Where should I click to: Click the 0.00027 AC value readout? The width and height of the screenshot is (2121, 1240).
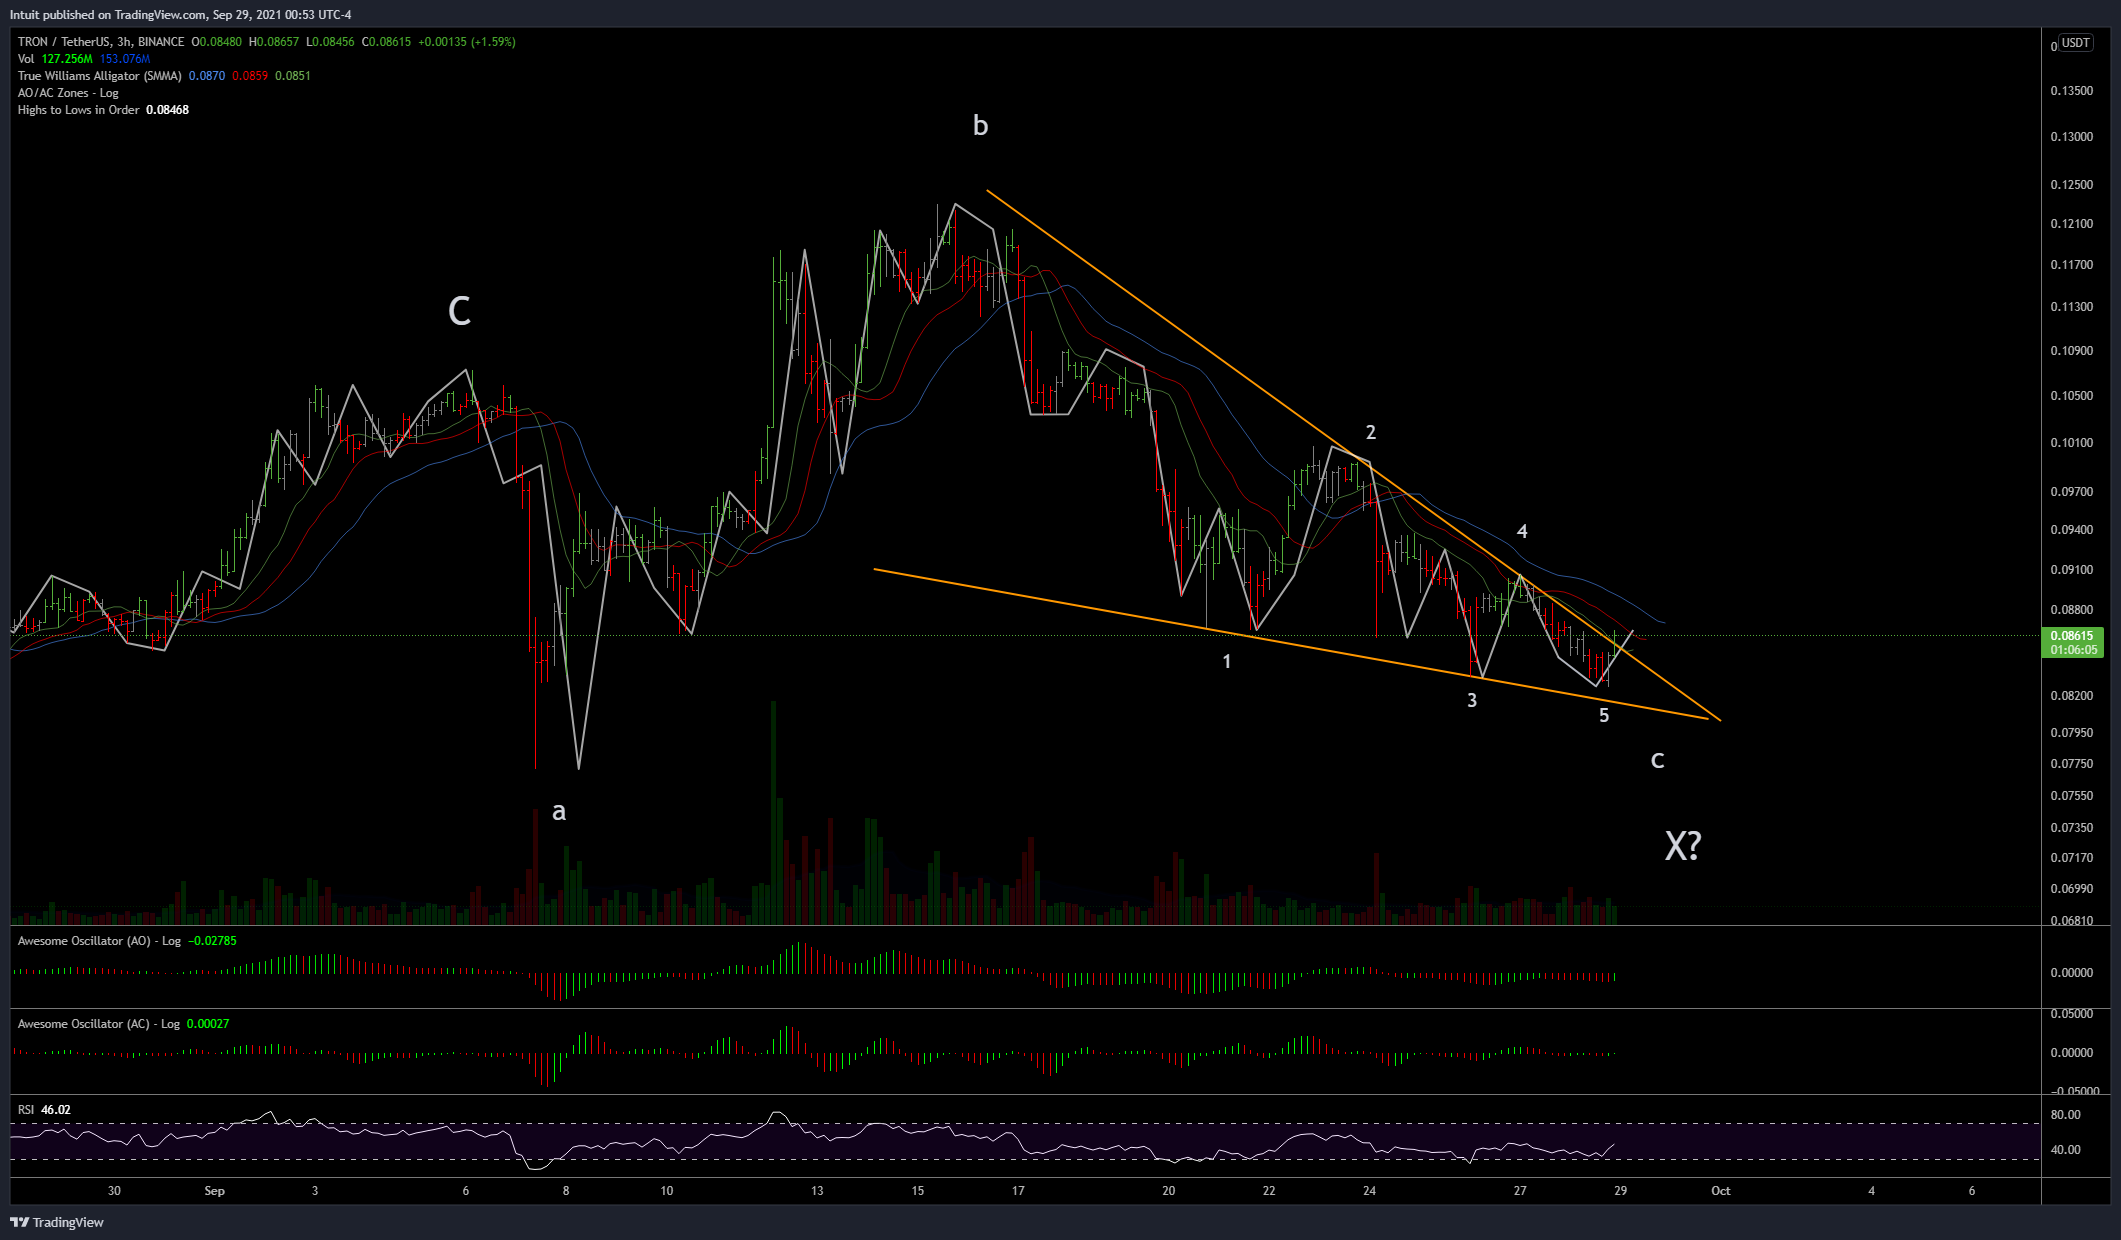(x=208, y=1024)
